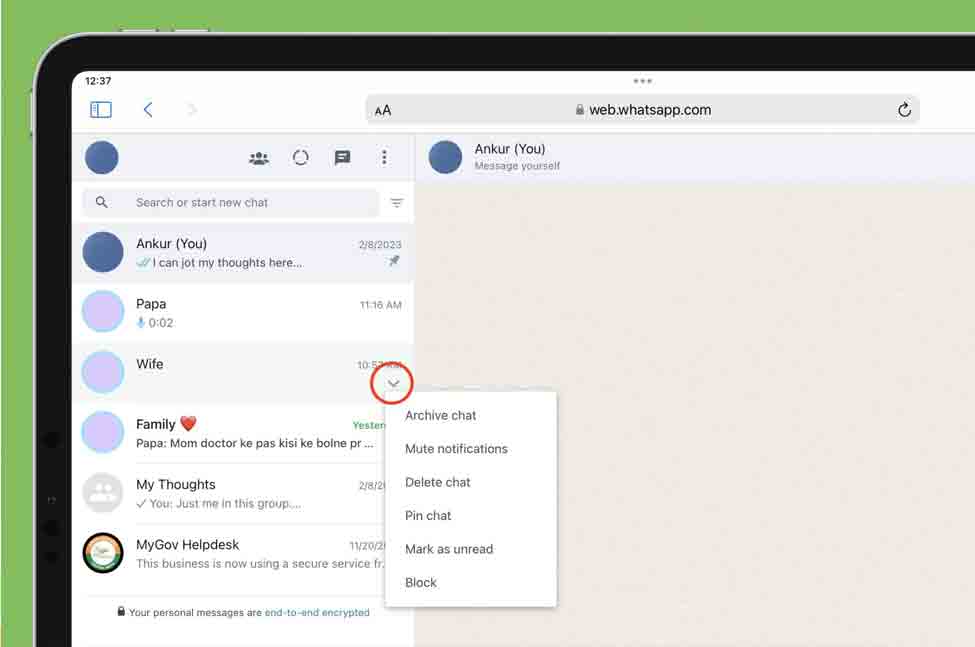Open the Family group chat
Screen dimensions: 975x647
click(x=229, y=433)
